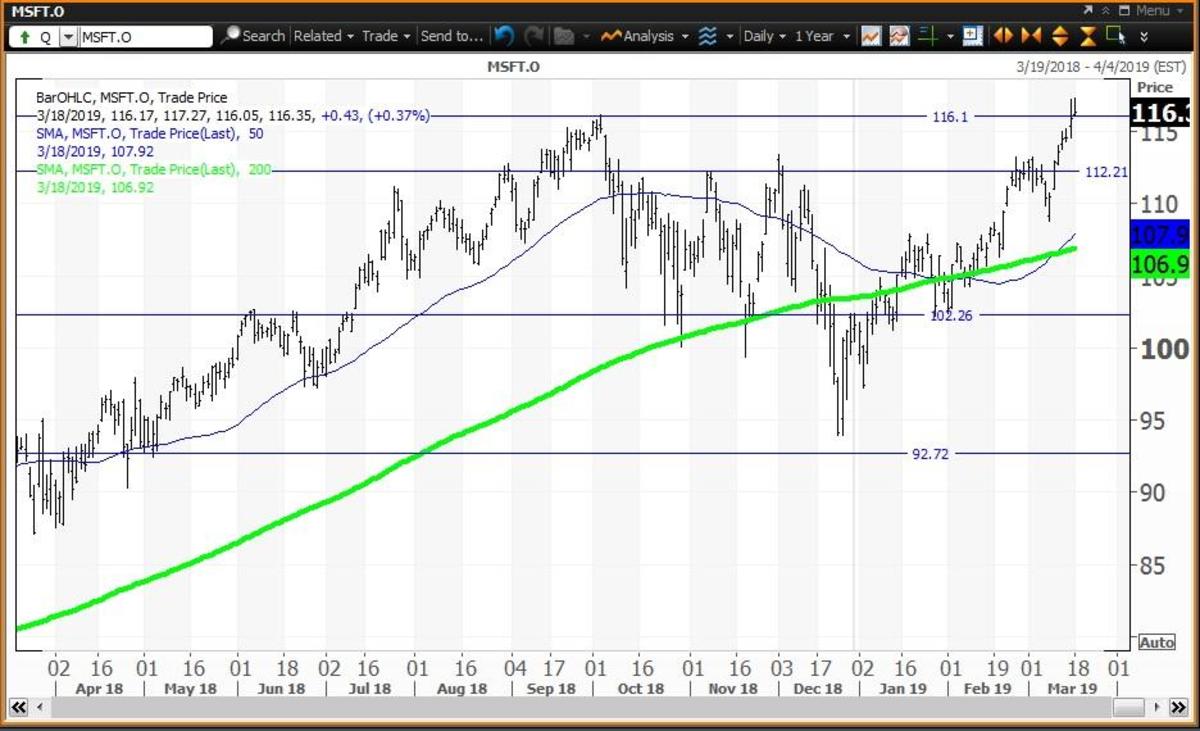Open the Related dropdown menu
This screenshot has width=1200, height=731.
(324, 36)
